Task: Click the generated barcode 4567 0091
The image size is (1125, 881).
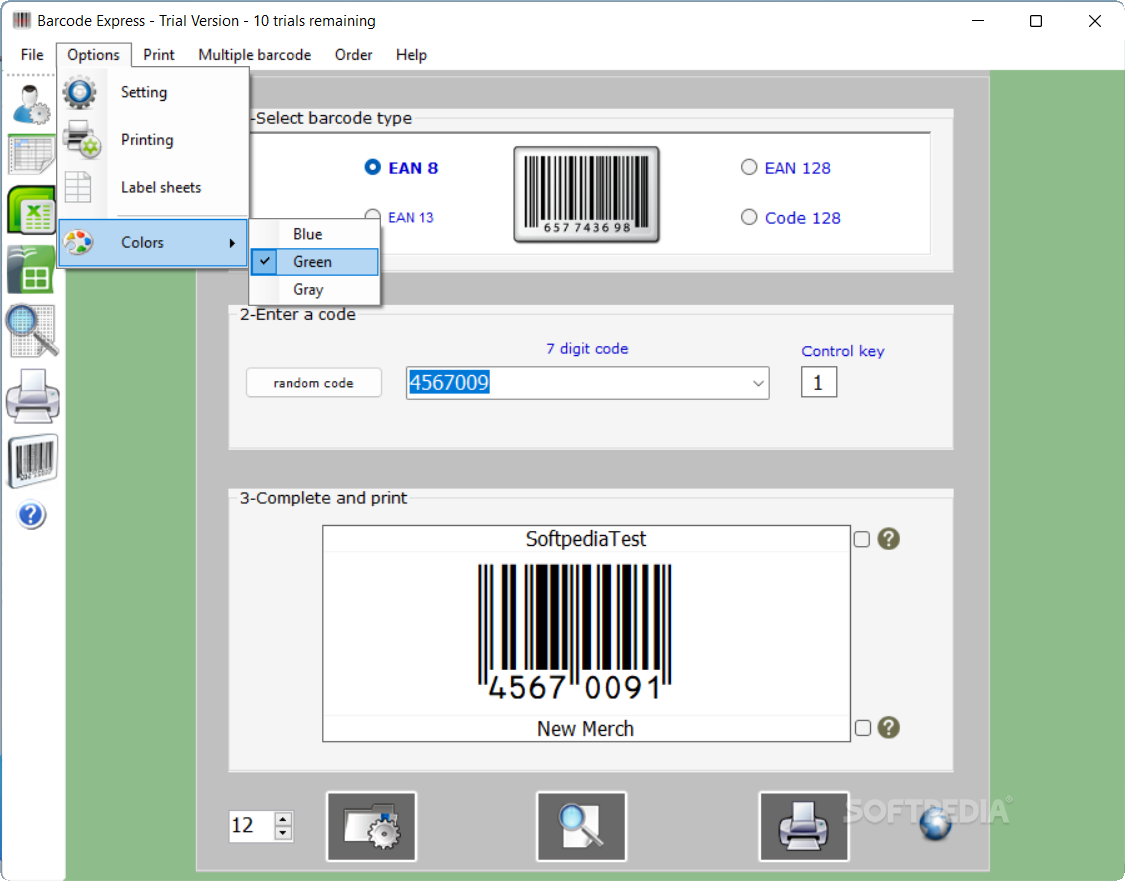Action: (x=575, y=632)
